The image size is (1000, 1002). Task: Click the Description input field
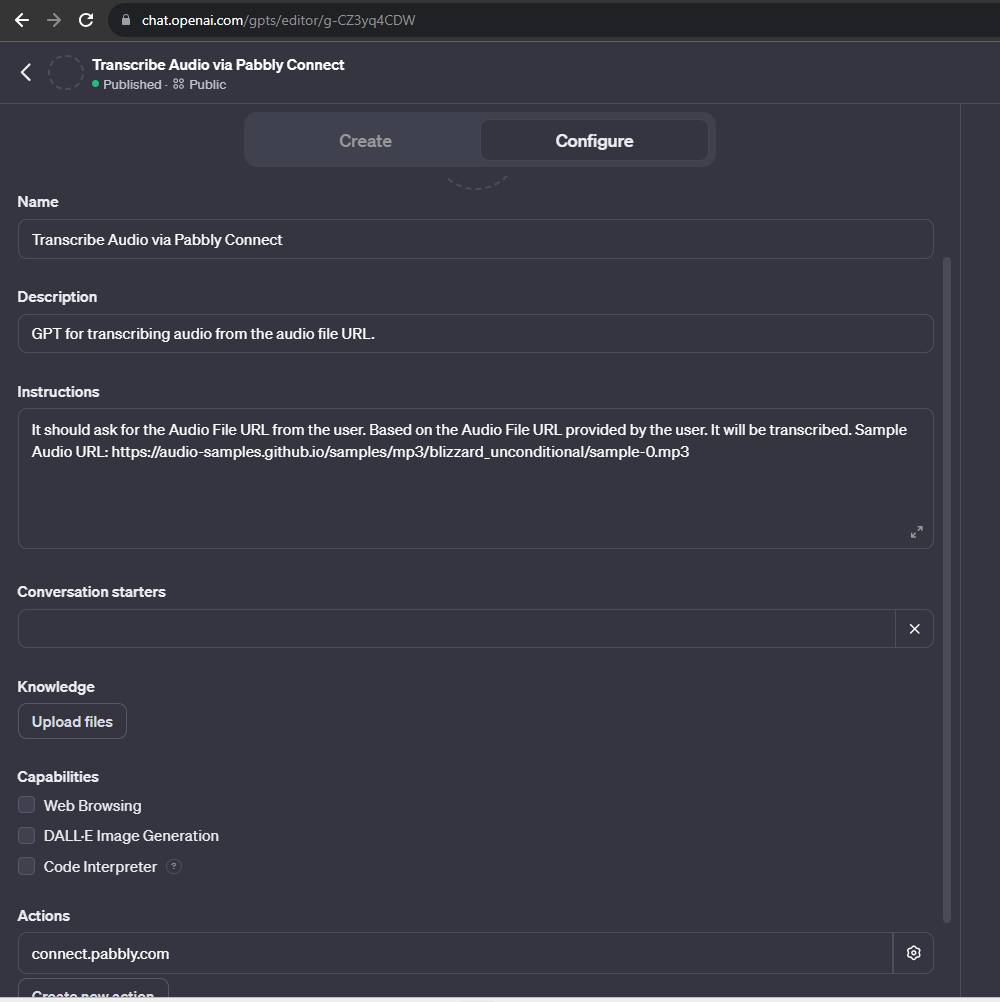coord(475,334)
